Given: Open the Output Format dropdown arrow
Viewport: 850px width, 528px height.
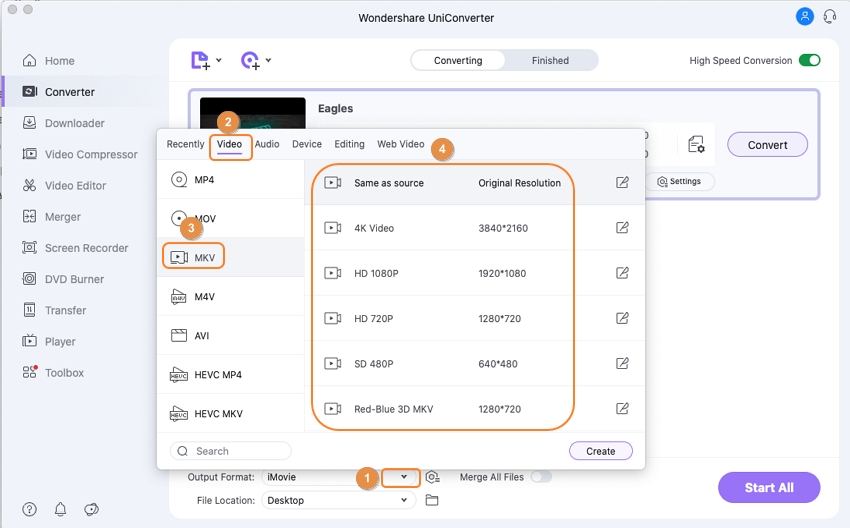Looking at the screenshot, I should coord(403,477).
